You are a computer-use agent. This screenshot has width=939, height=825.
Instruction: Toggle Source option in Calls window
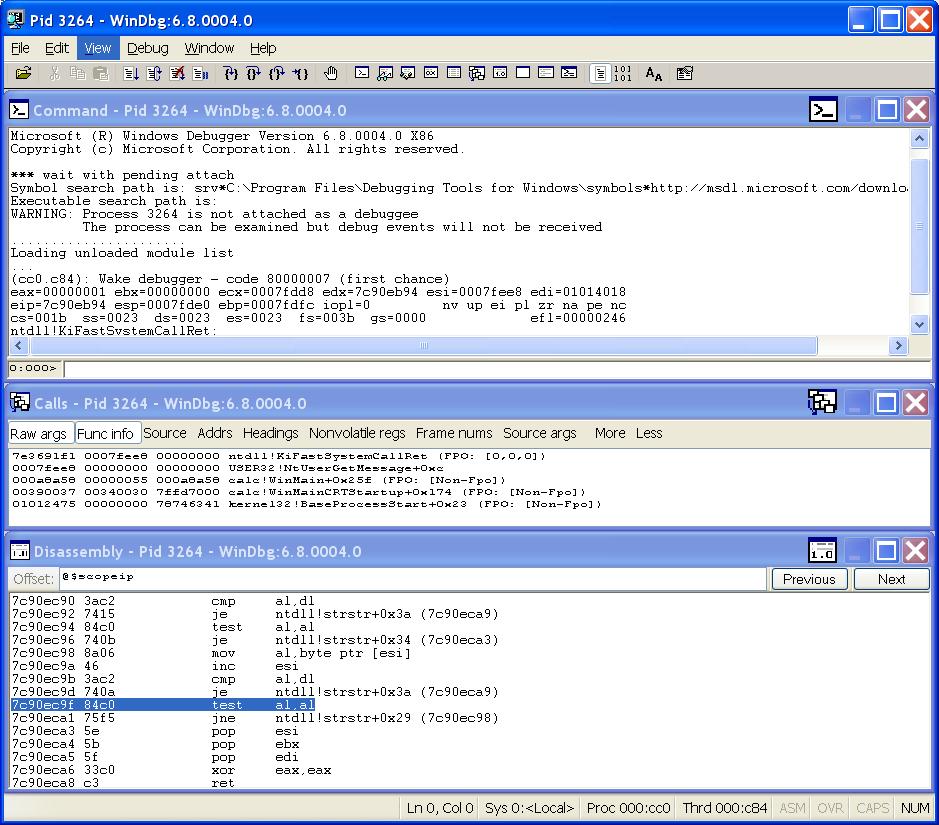tap(165, 433)
